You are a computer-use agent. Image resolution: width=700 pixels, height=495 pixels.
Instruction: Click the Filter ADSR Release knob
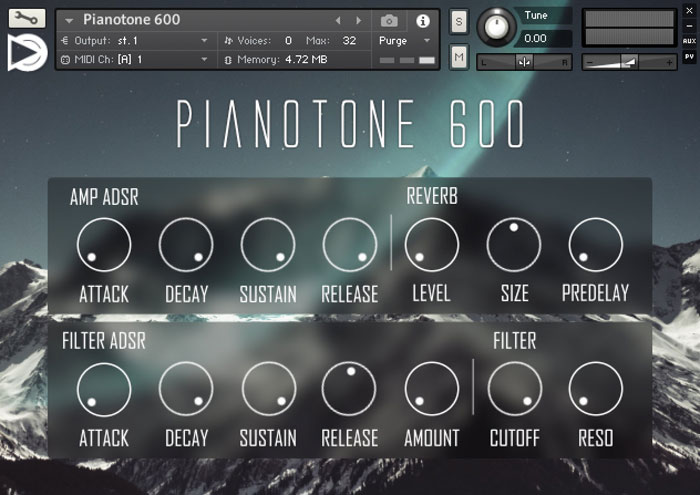[x=349, y=389]
